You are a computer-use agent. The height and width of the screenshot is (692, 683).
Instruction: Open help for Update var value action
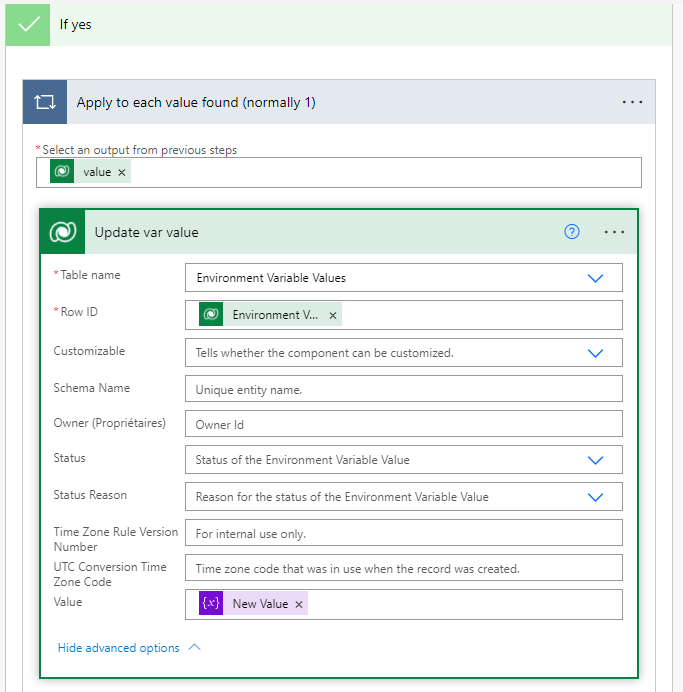point(572,232)
